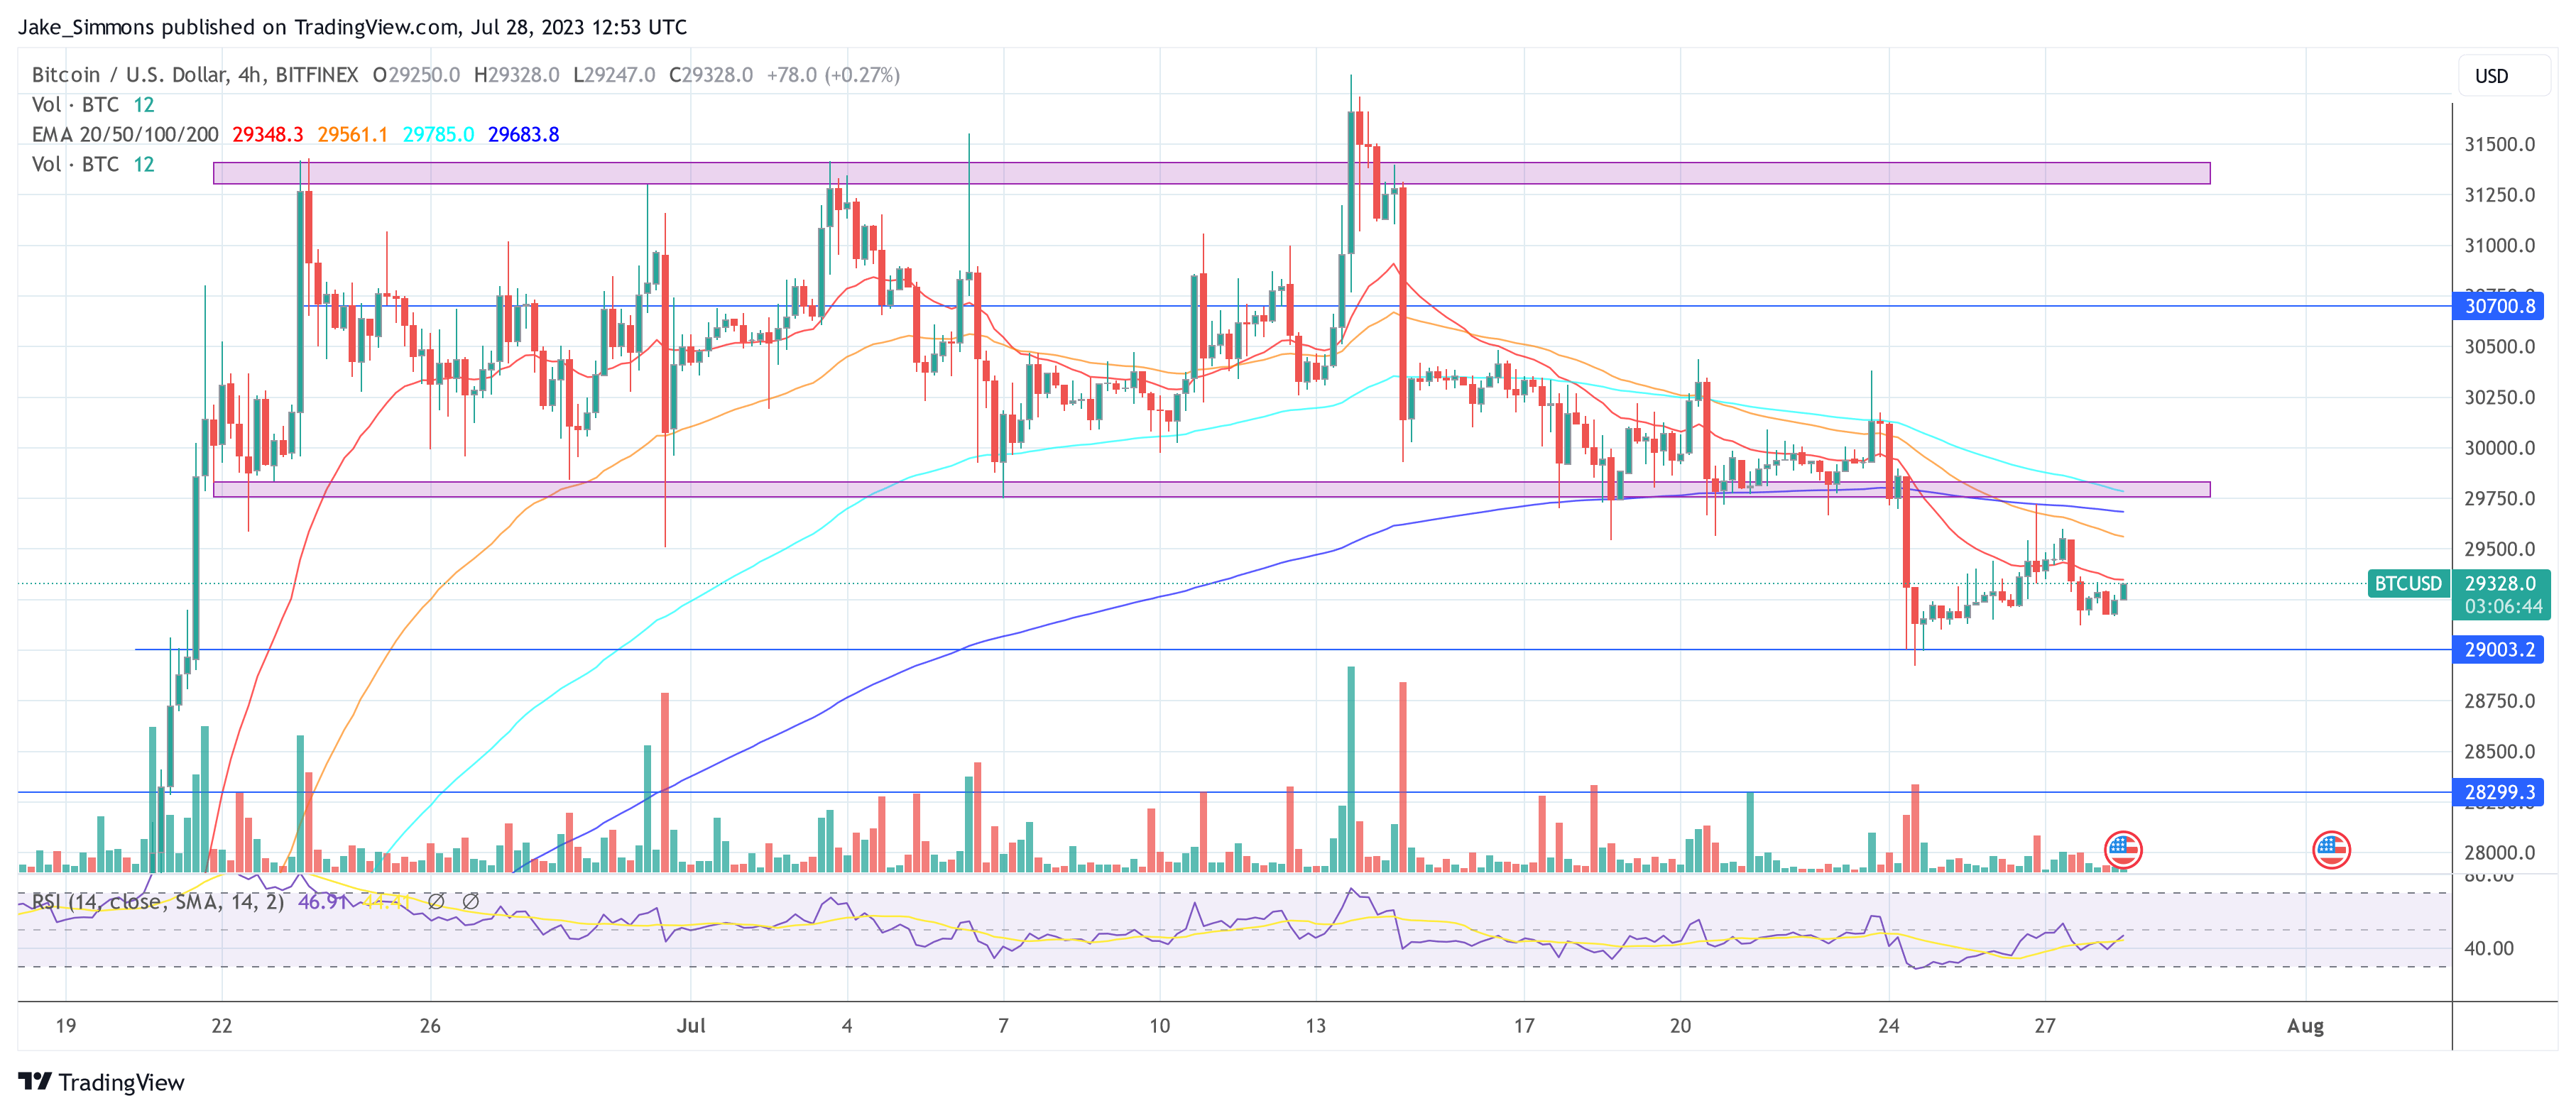Click the 28299.3 price level label
The height and width of the screenshot is (1113, 2576).
(2498, 792)
